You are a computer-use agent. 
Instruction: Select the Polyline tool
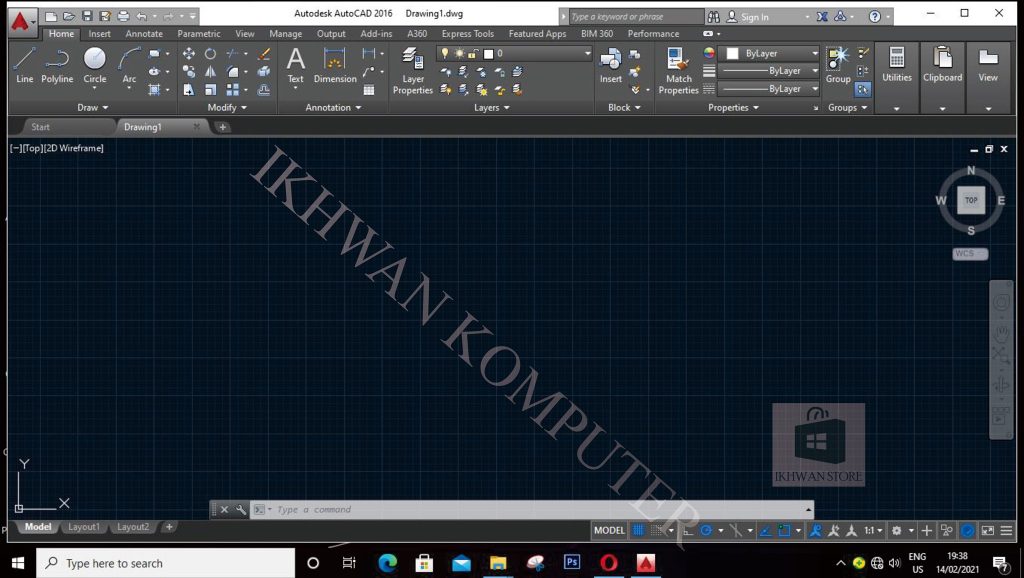click(x=57, y=65)
